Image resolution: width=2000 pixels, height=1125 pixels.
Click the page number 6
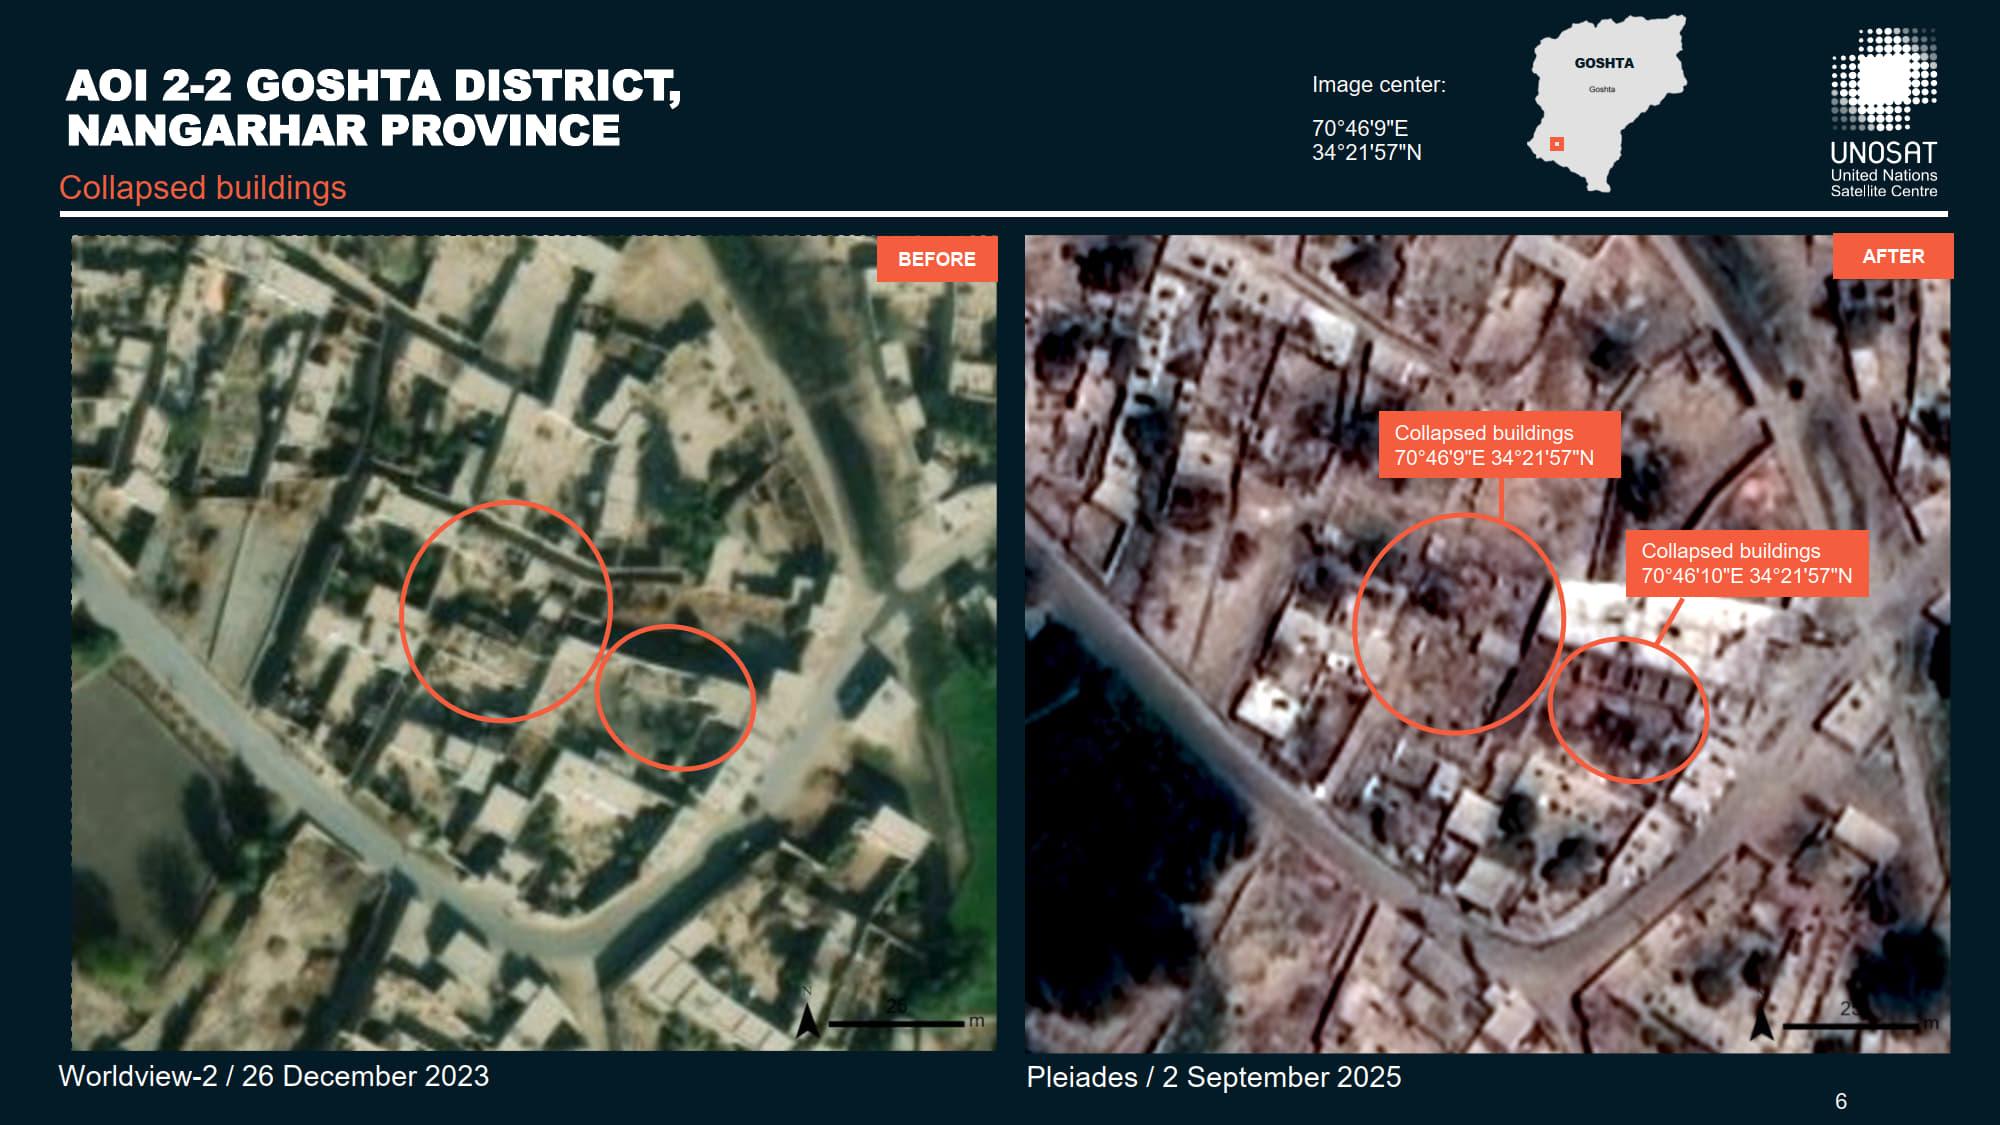pos(1841,1101)
